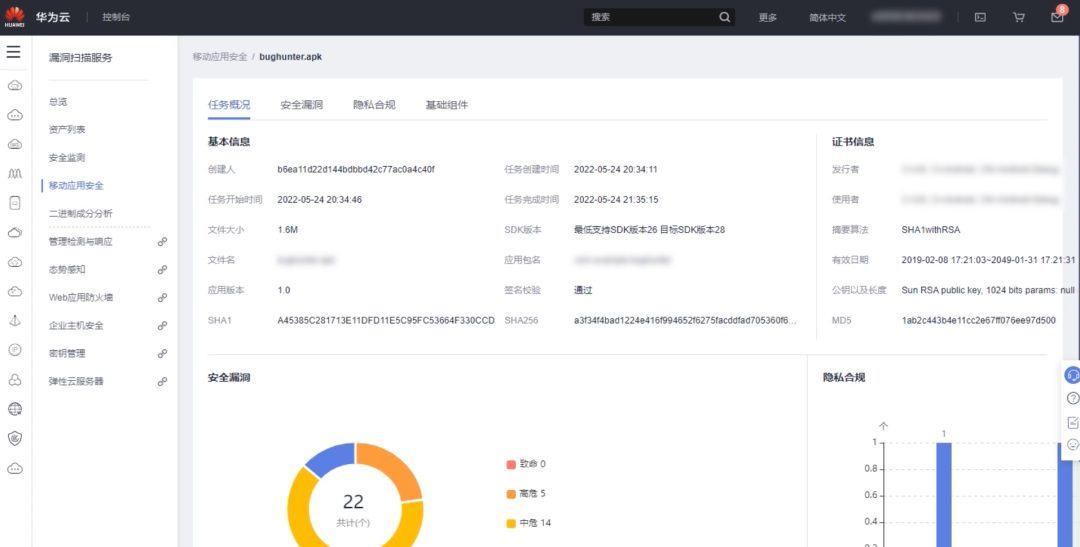This screenshot has width=1080, height=547.
Task: Click the smiley face rating icon
Action: tap(1072, 444)
